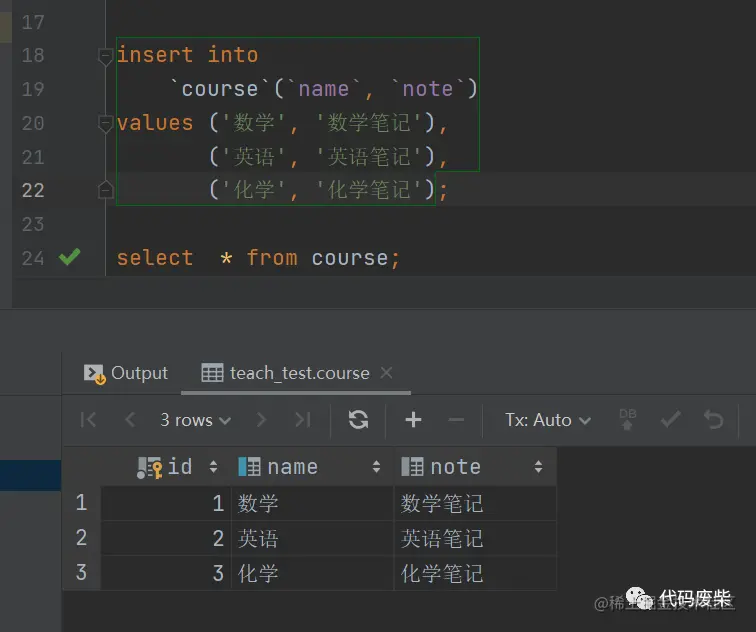Click the `course` table name on line 19

[x=220, y=88]
